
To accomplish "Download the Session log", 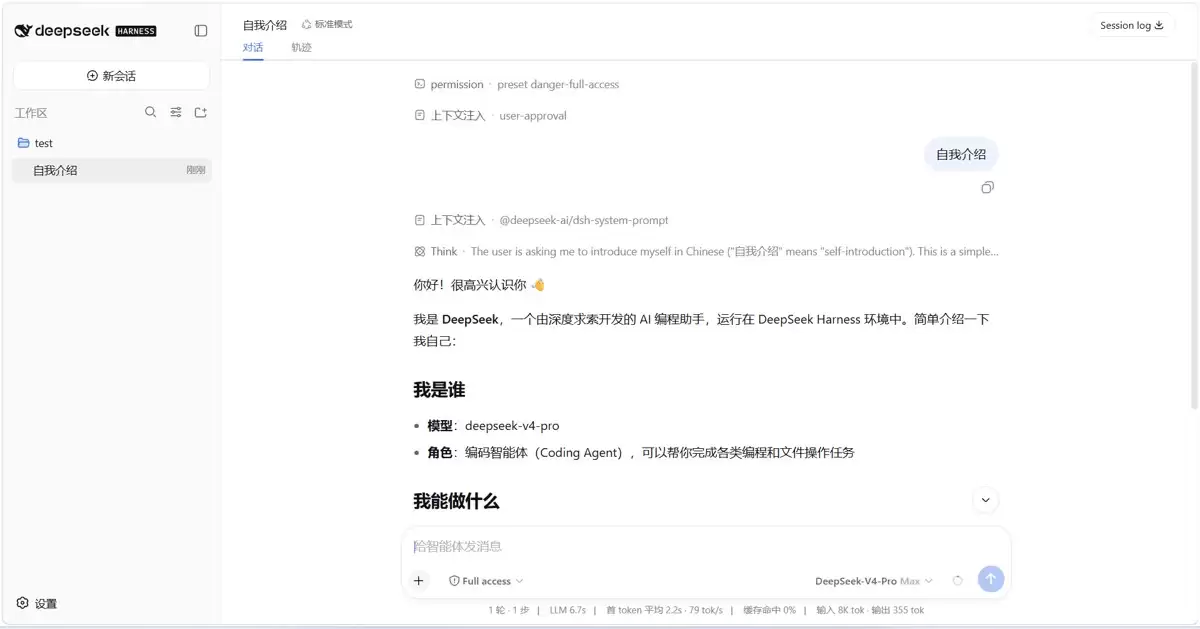I will (x=1132, y=26).
